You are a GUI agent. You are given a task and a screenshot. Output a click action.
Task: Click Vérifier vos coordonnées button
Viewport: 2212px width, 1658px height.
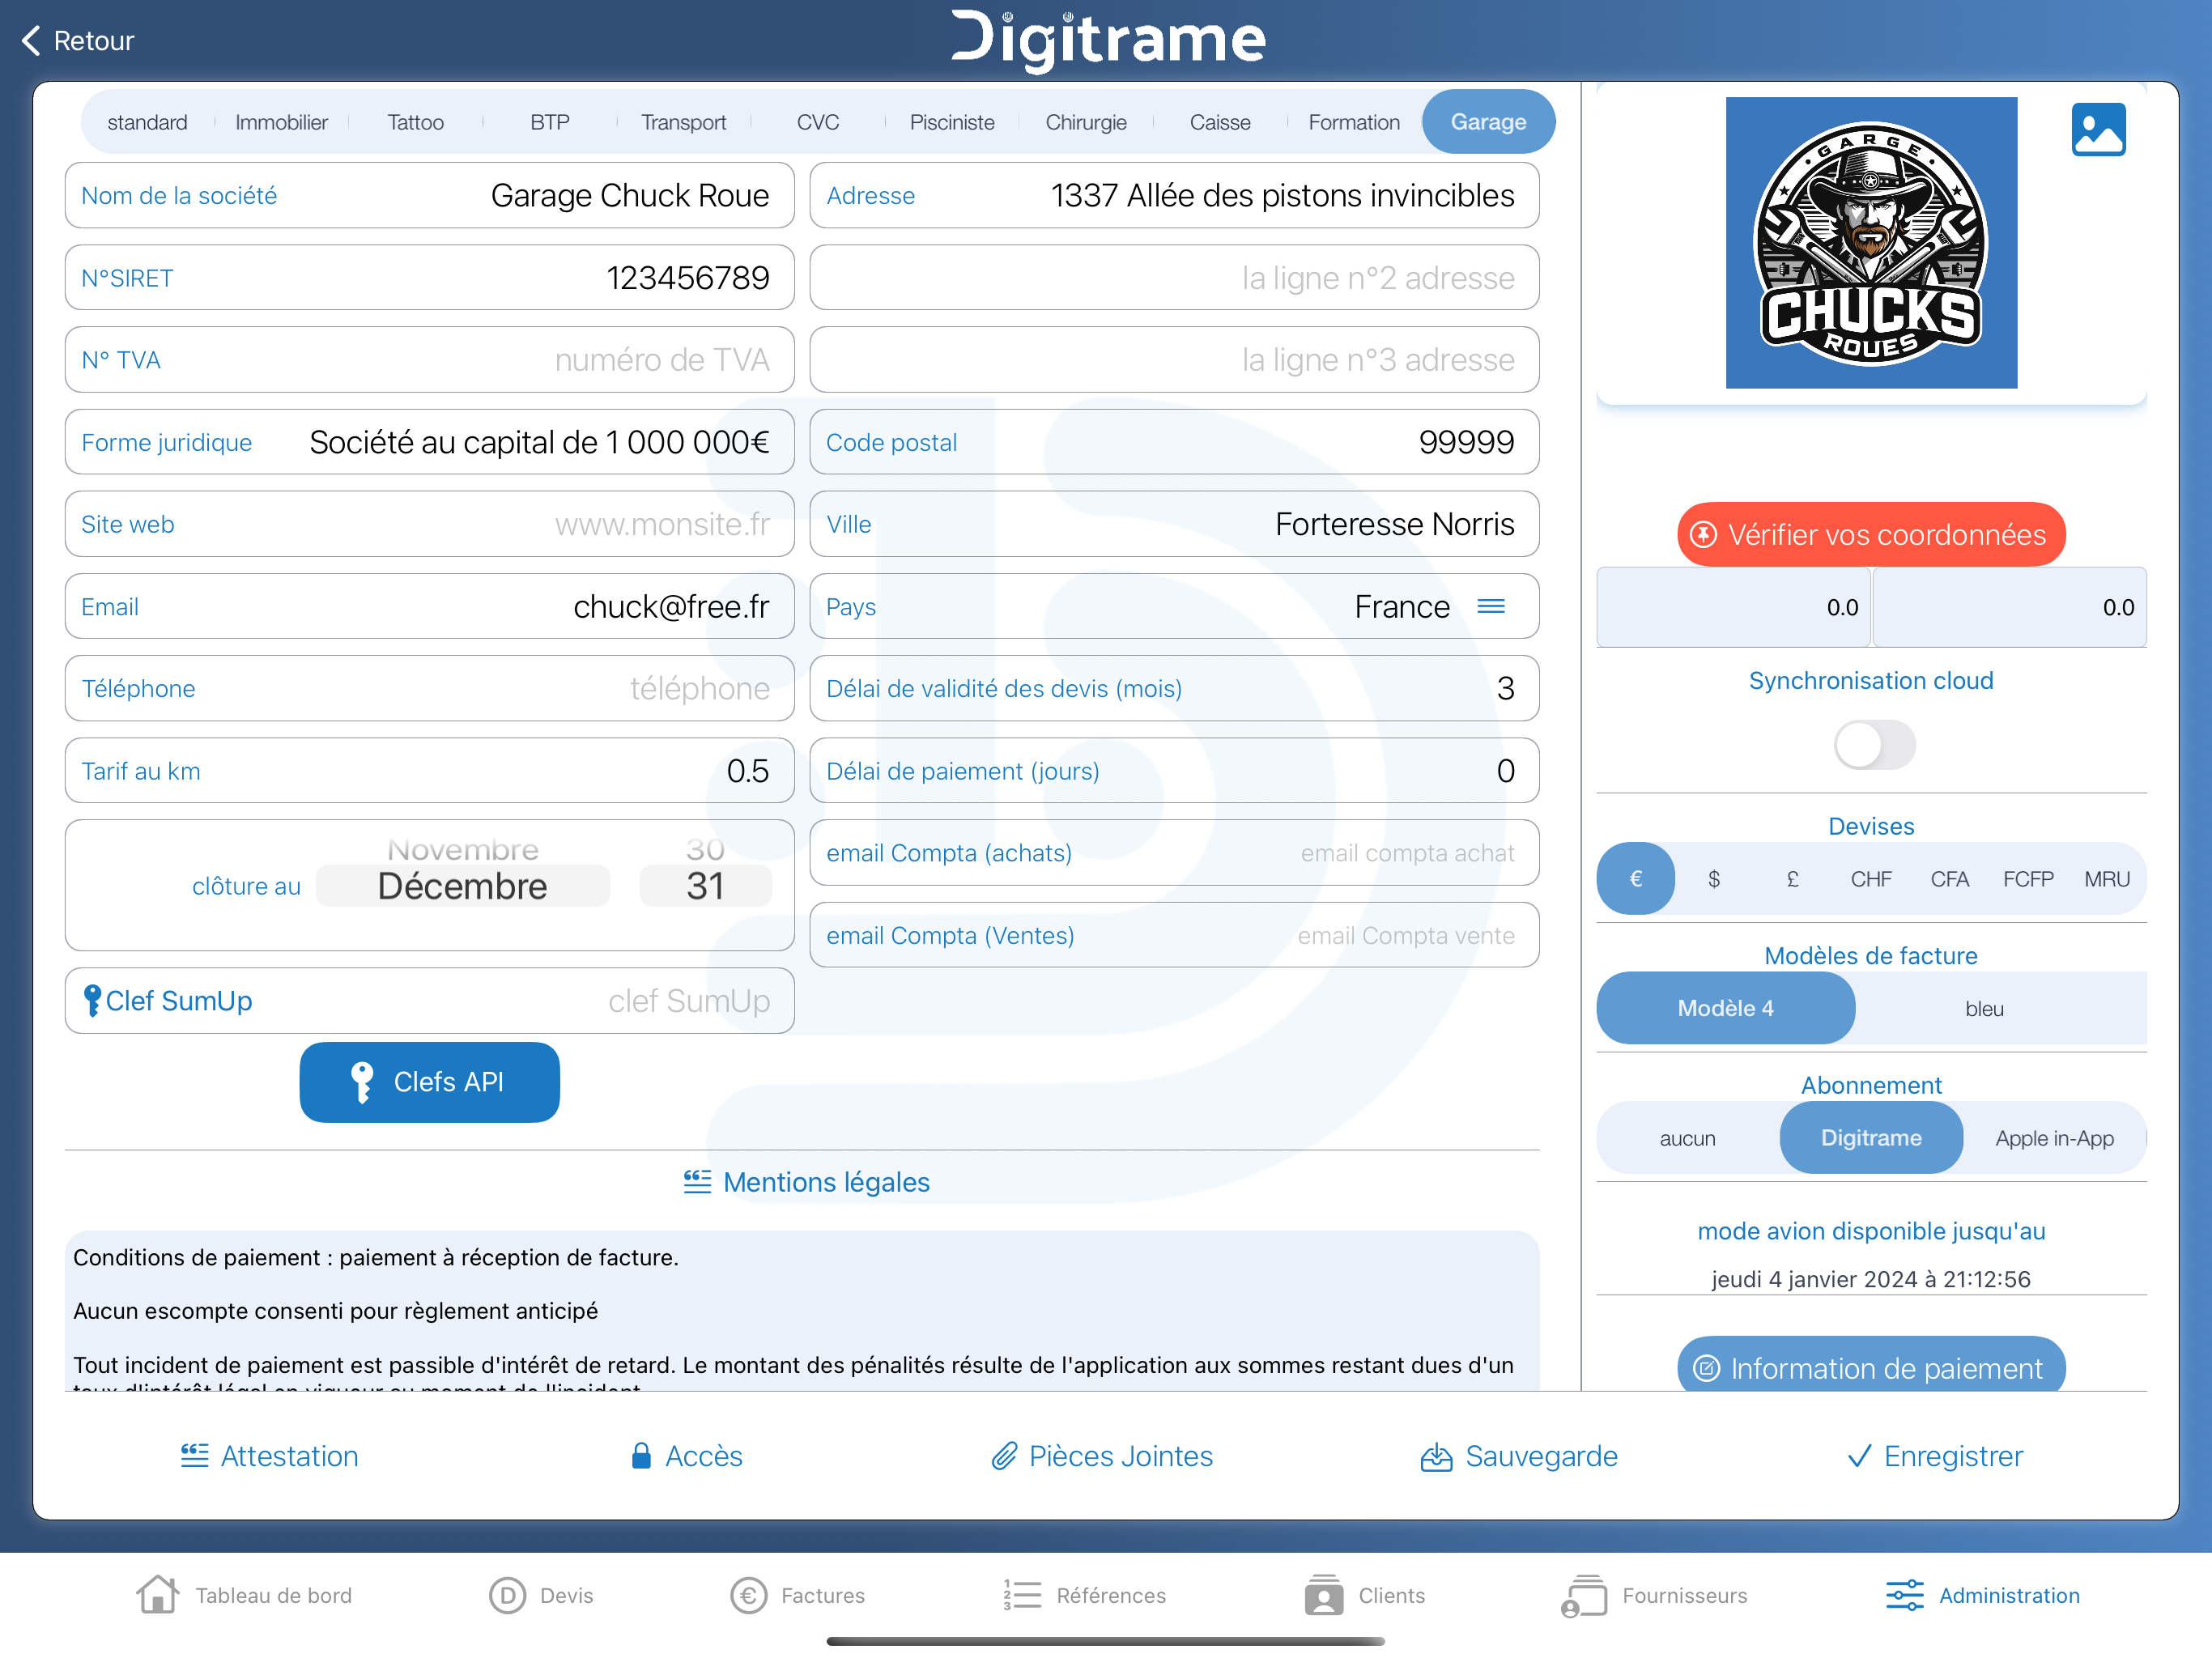click(x=1871, y=534)
